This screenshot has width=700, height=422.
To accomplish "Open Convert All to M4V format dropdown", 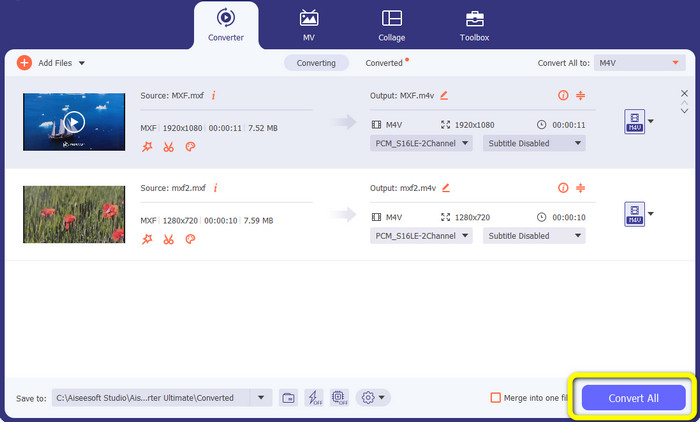I will point(639,63).
